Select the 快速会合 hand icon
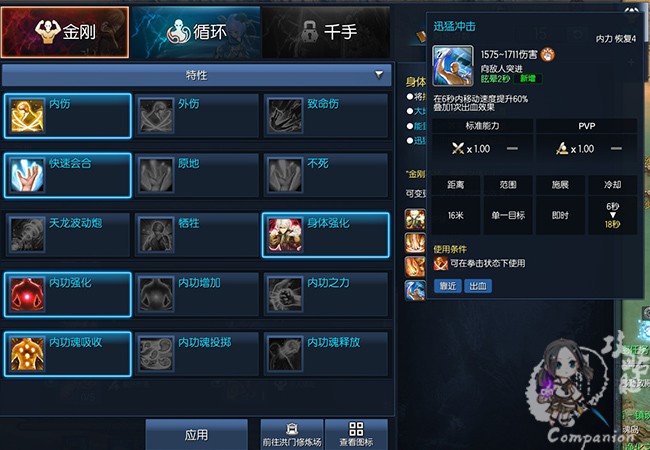Viewport: 650px width, 450px height. pos(27,176)
